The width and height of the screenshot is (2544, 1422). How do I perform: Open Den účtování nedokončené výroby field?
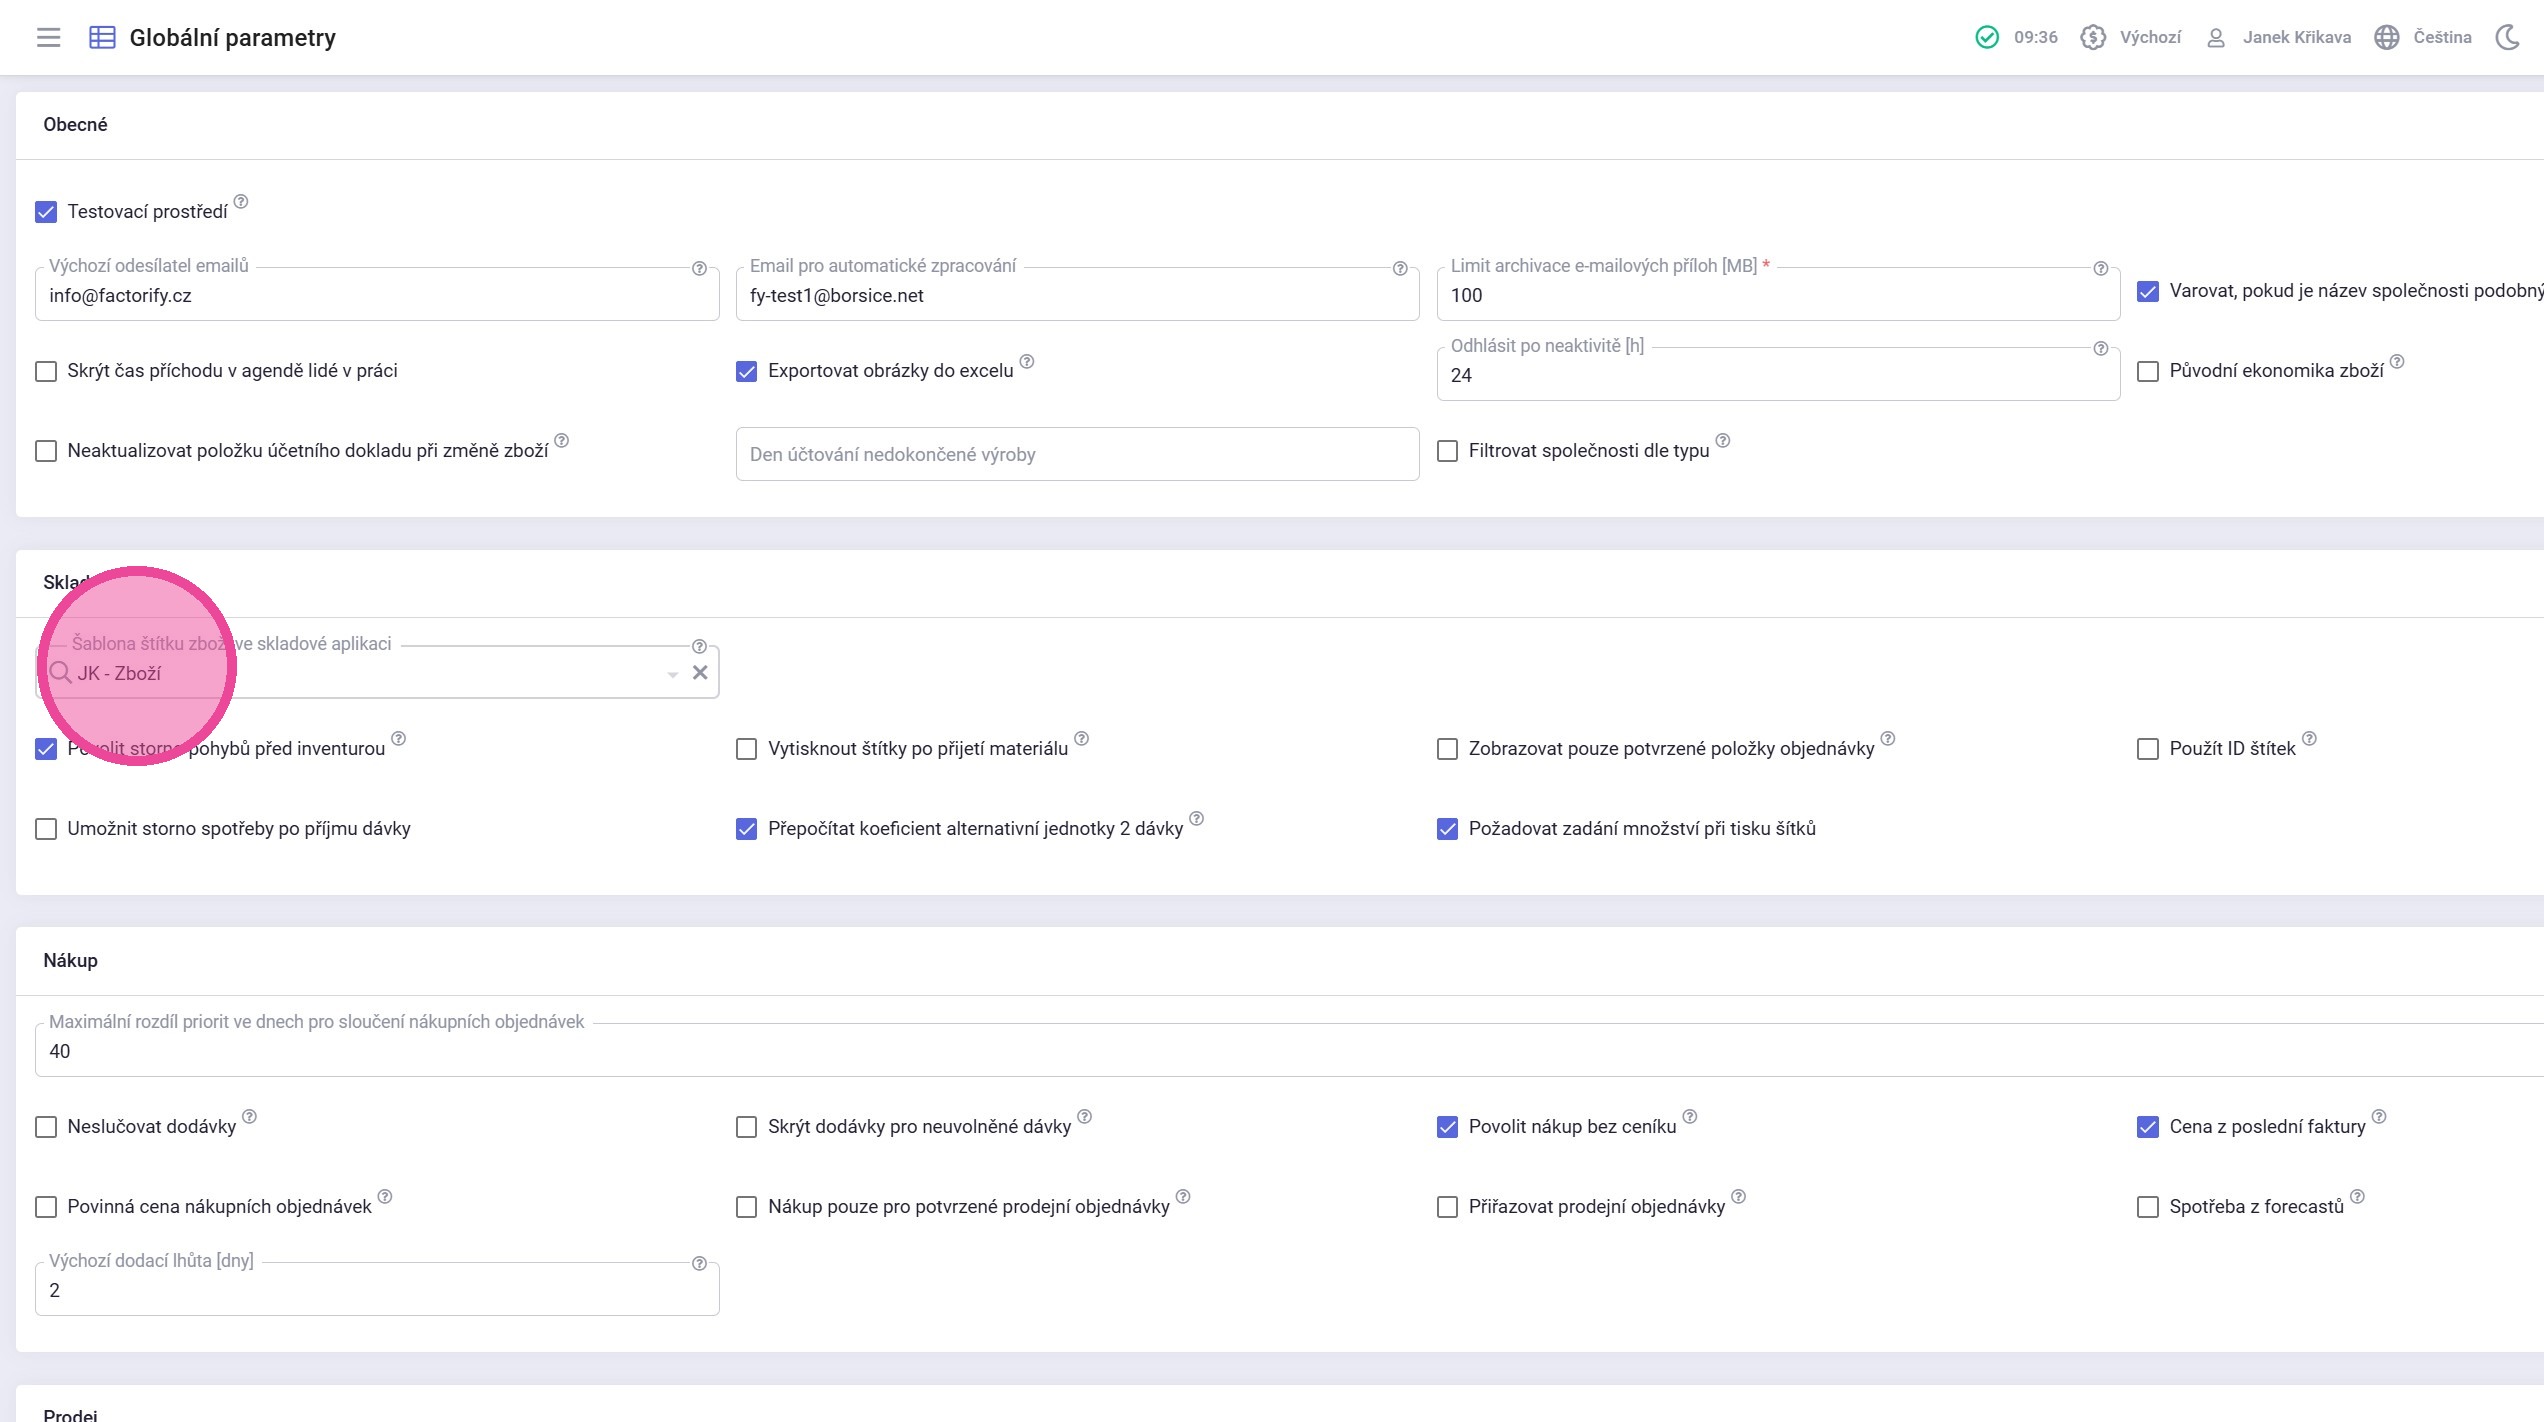click(x=1076, y=454)
